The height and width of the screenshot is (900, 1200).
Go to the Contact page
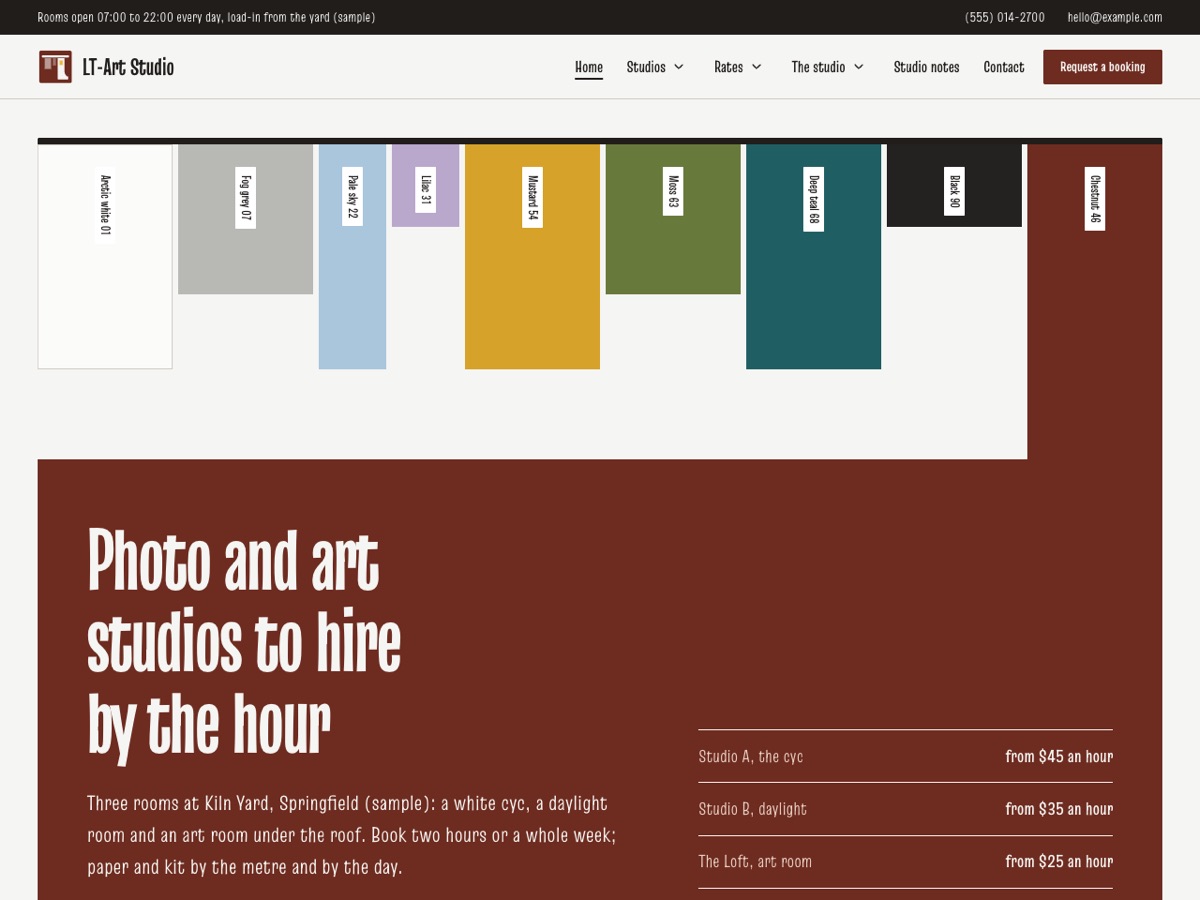[x=1004, y=67]
